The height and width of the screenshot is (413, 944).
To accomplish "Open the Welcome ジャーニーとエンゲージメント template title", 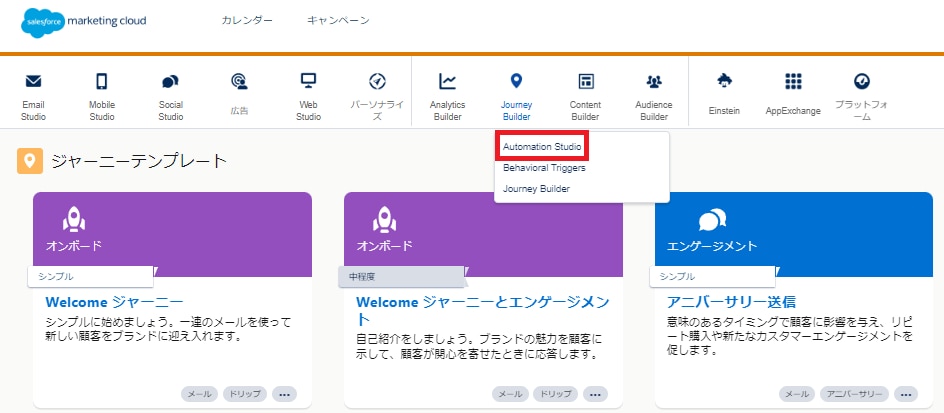I will click(x=483, y=310).
